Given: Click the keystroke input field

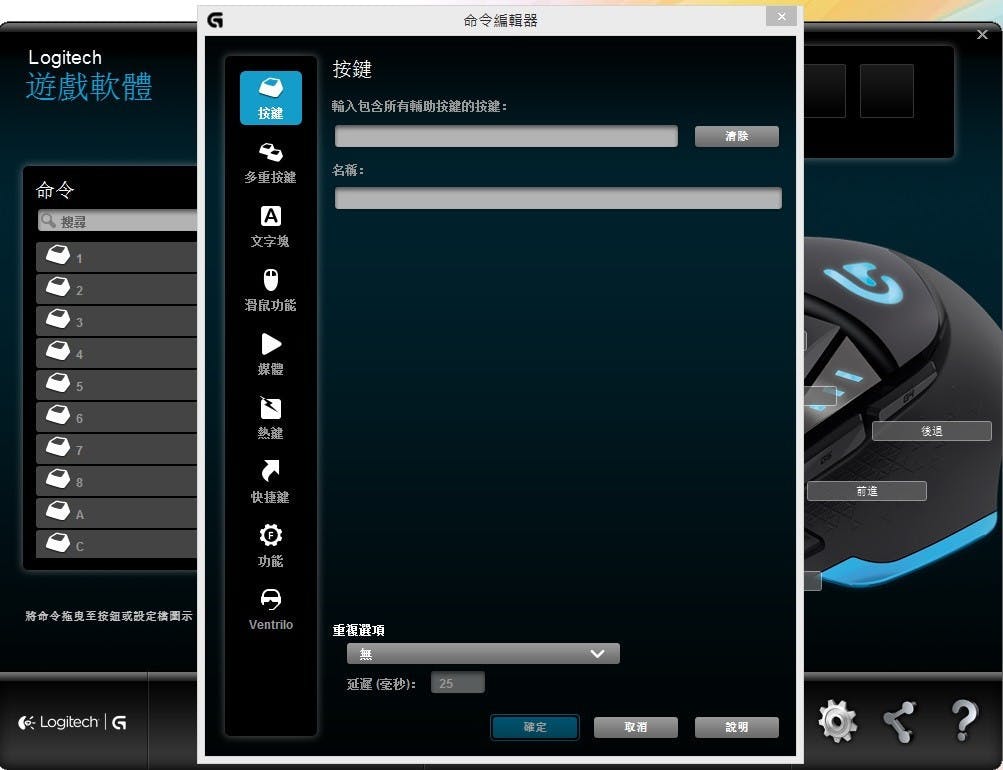Looking at the screenshot, I should coord(506,136).
